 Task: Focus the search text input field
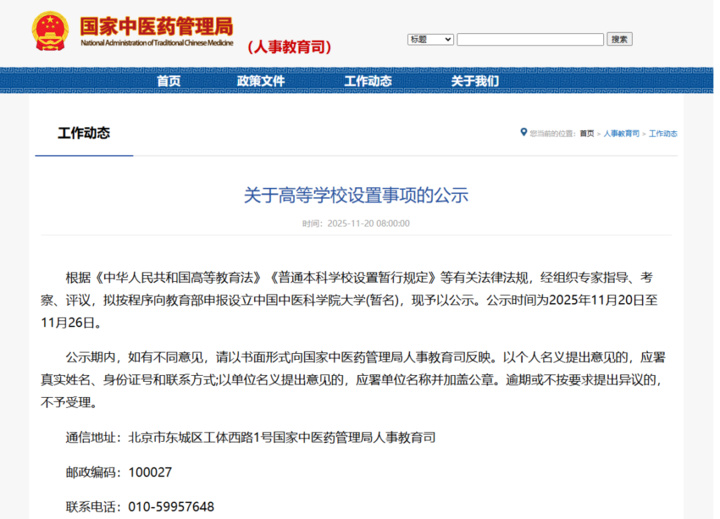pos(530,39)
